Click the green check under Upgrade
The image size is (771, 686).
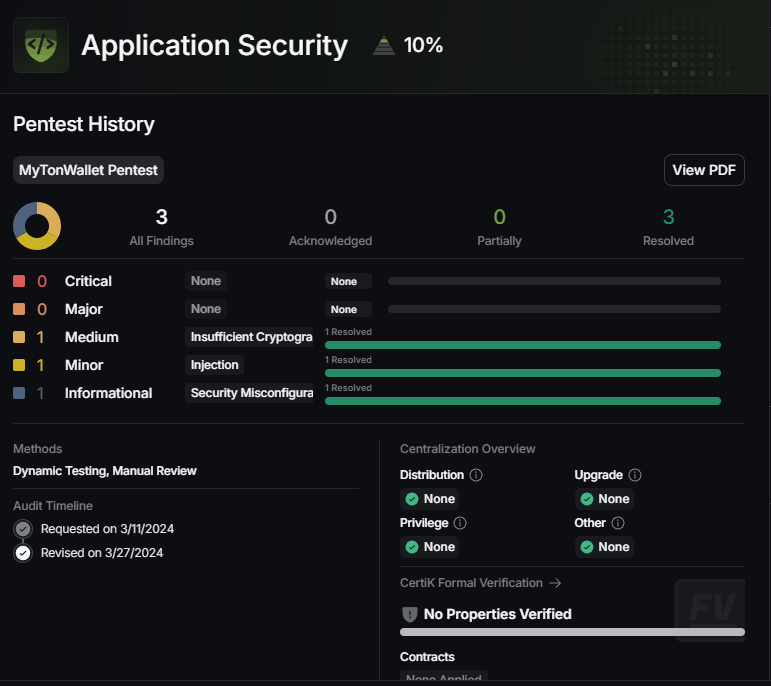587,499
